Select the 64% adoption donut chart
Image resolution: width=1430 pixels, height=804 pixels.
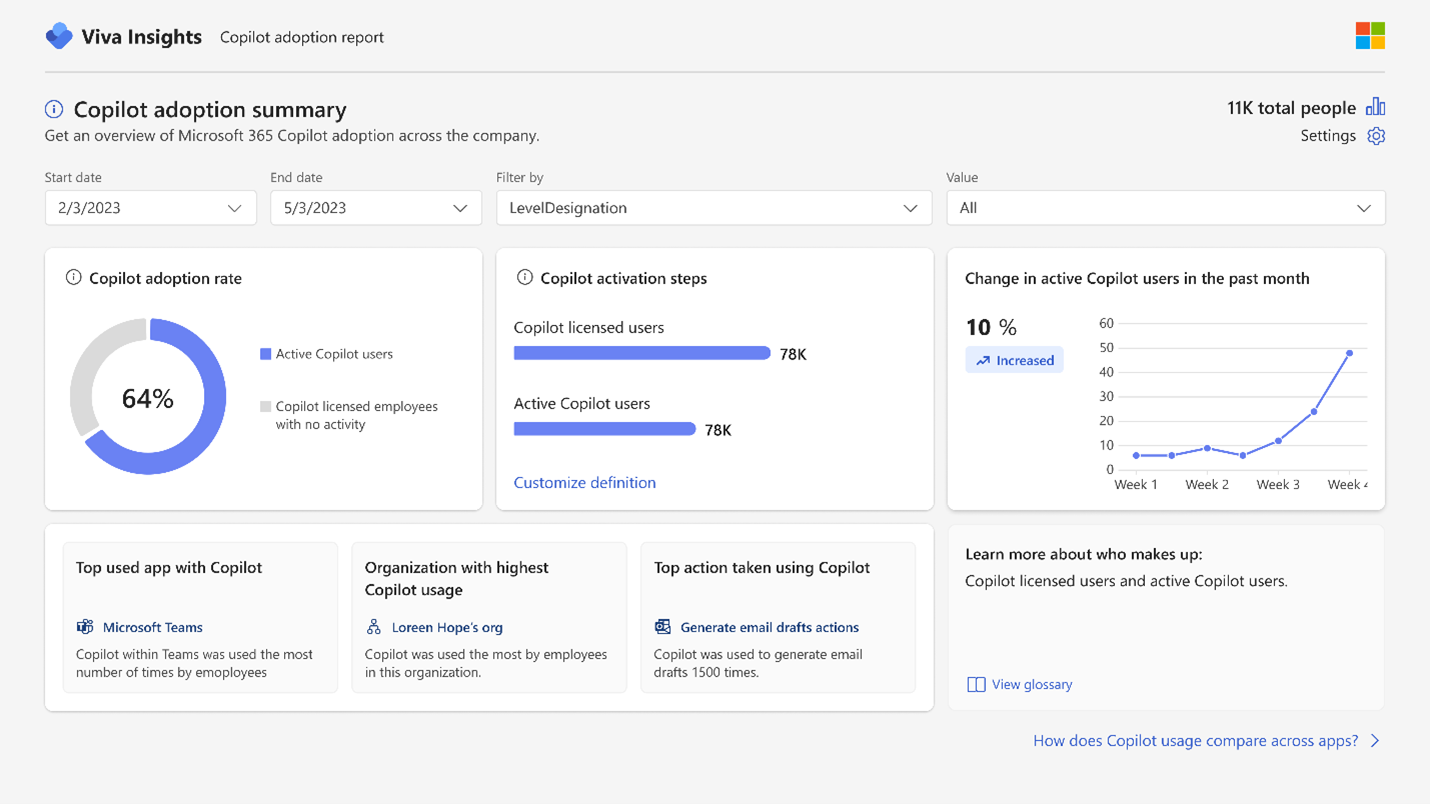click(148, 396)
